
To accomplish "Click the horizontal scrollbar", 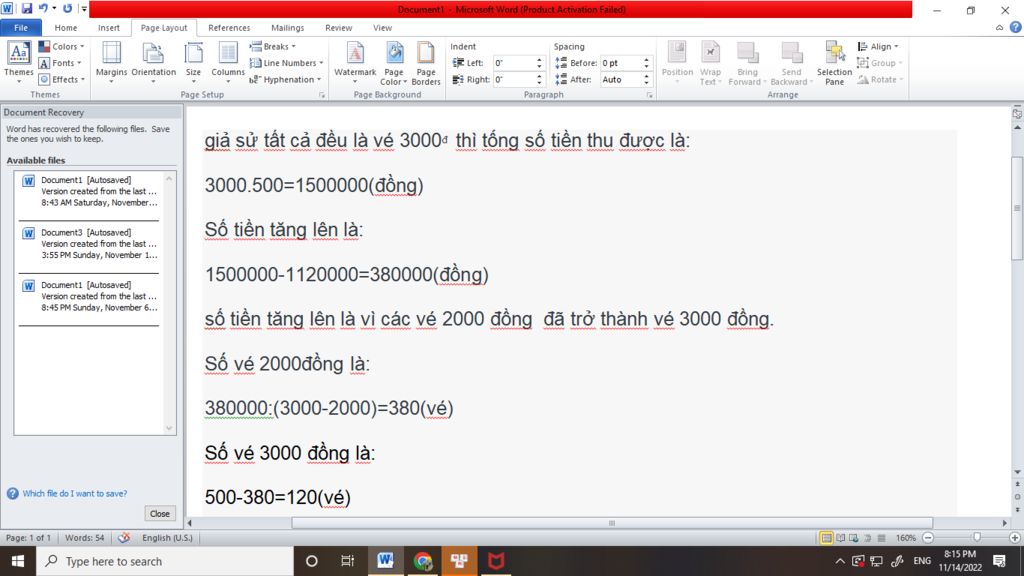I will click(x=612, y=523).
